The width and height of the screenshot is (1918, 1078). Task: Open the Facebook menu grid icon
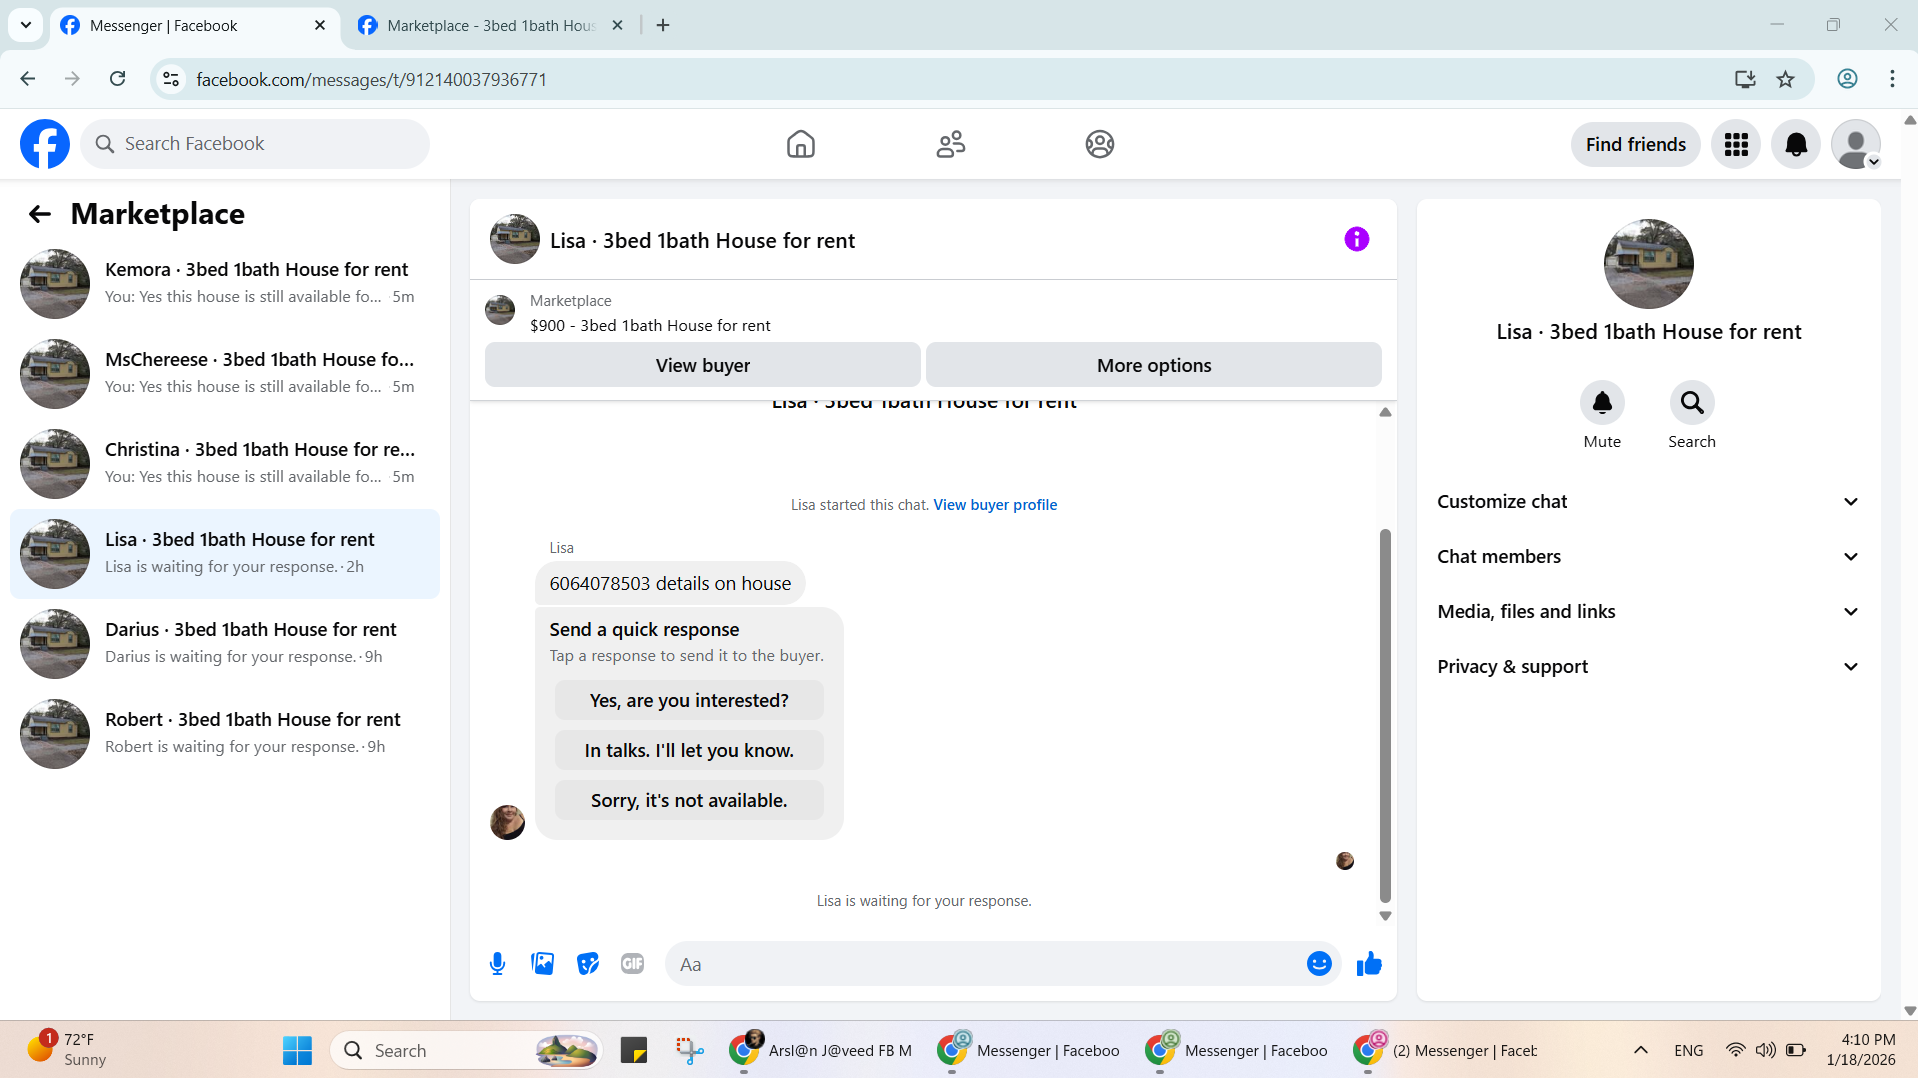[1736, 144]
